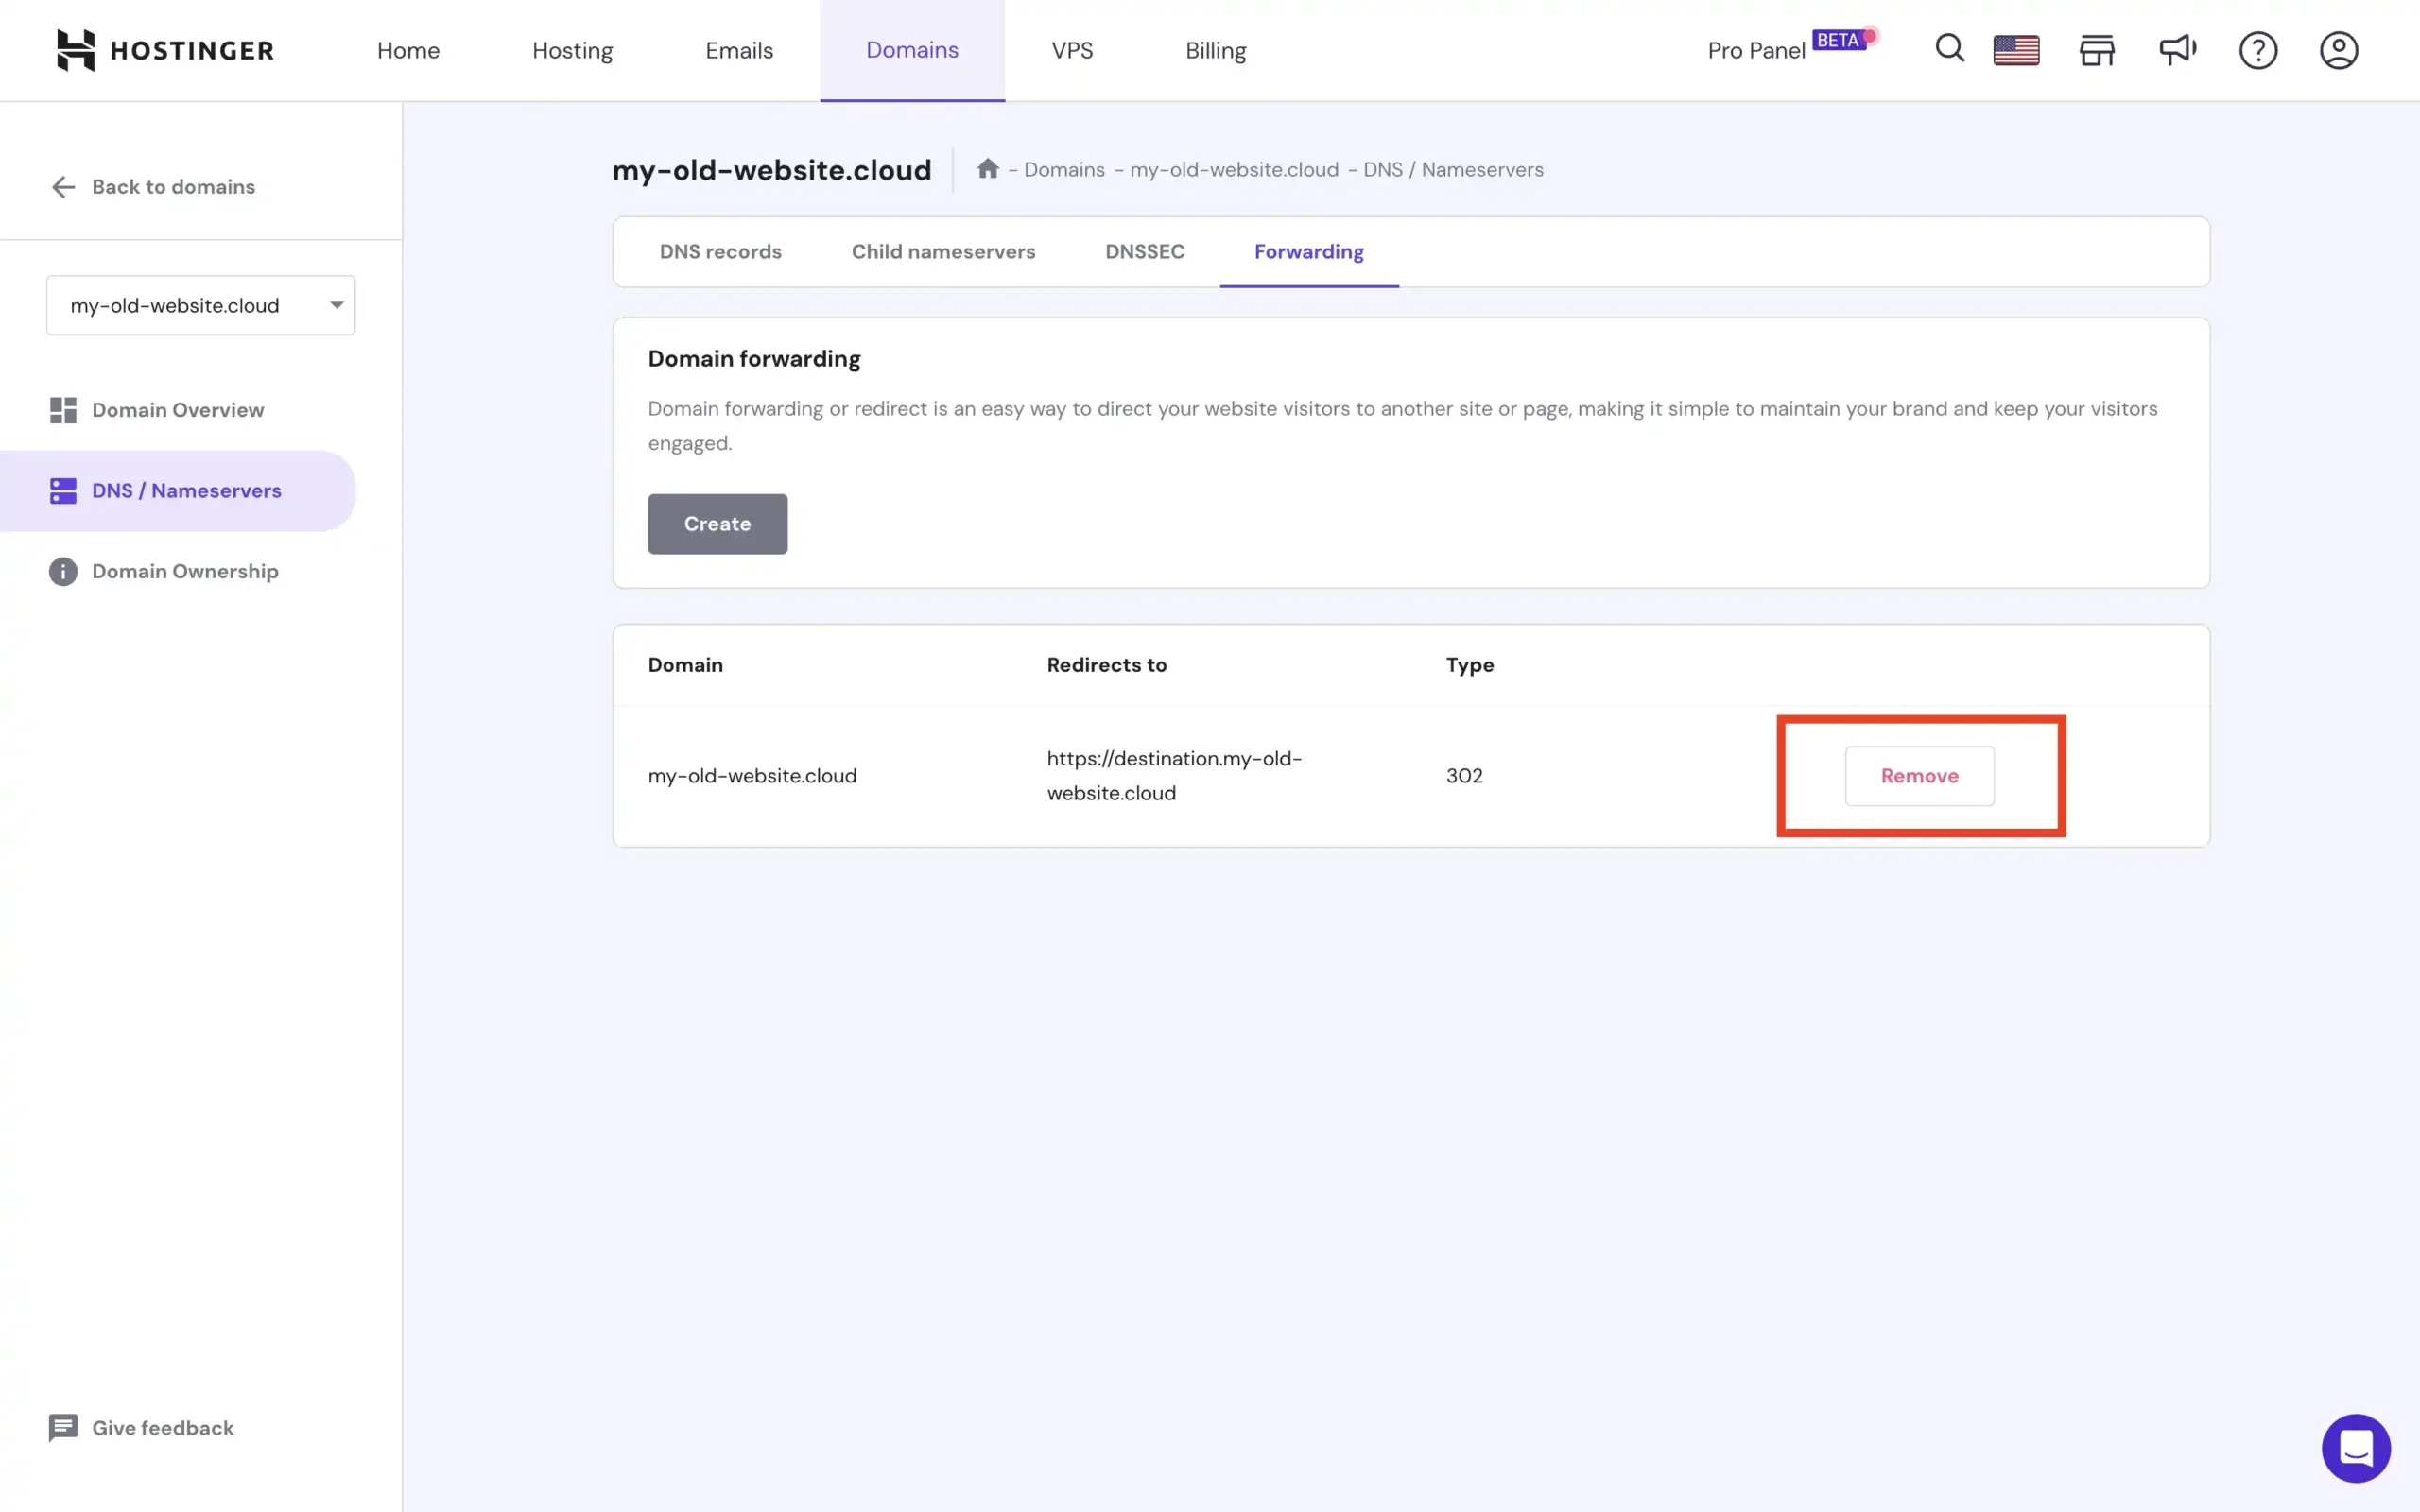Switch to Child nameservers tab

(943, 252)
